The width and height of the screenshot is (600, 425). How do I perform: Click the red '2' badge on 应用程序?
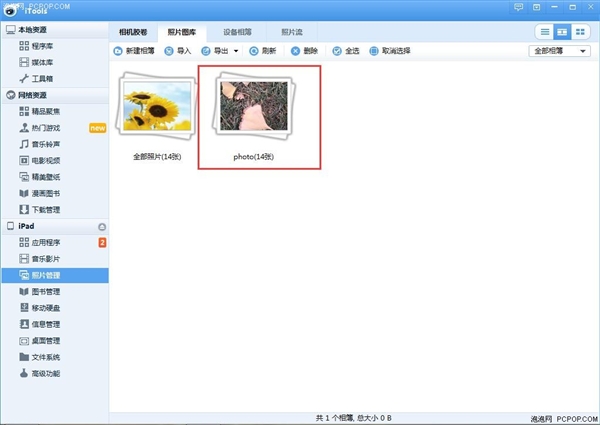click(x=102, y=243)
